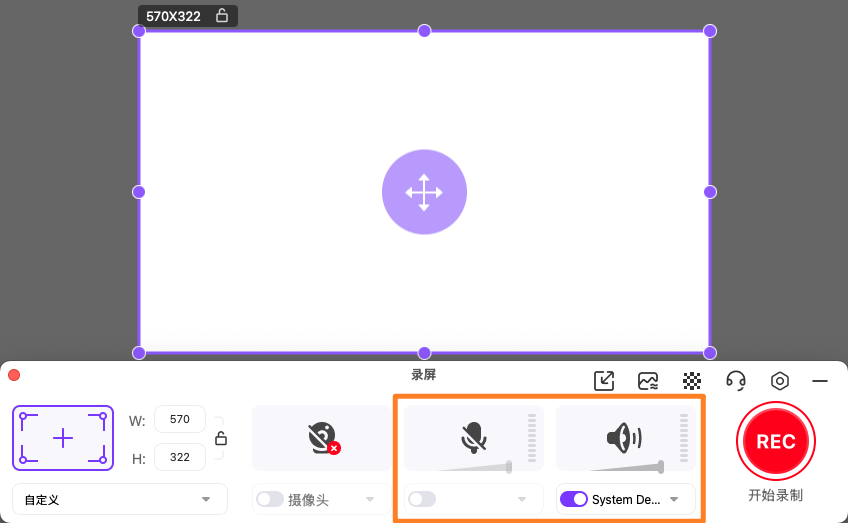Click the system audio speaker icon

(x=624, y=438)
